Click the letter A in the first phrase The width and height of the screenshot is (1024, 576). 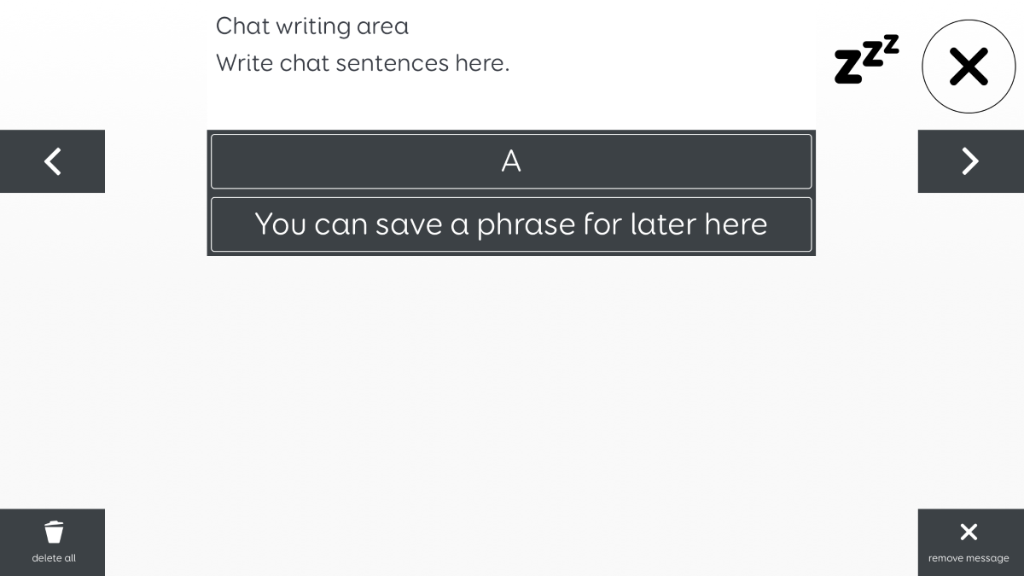(x=511, y=161)
